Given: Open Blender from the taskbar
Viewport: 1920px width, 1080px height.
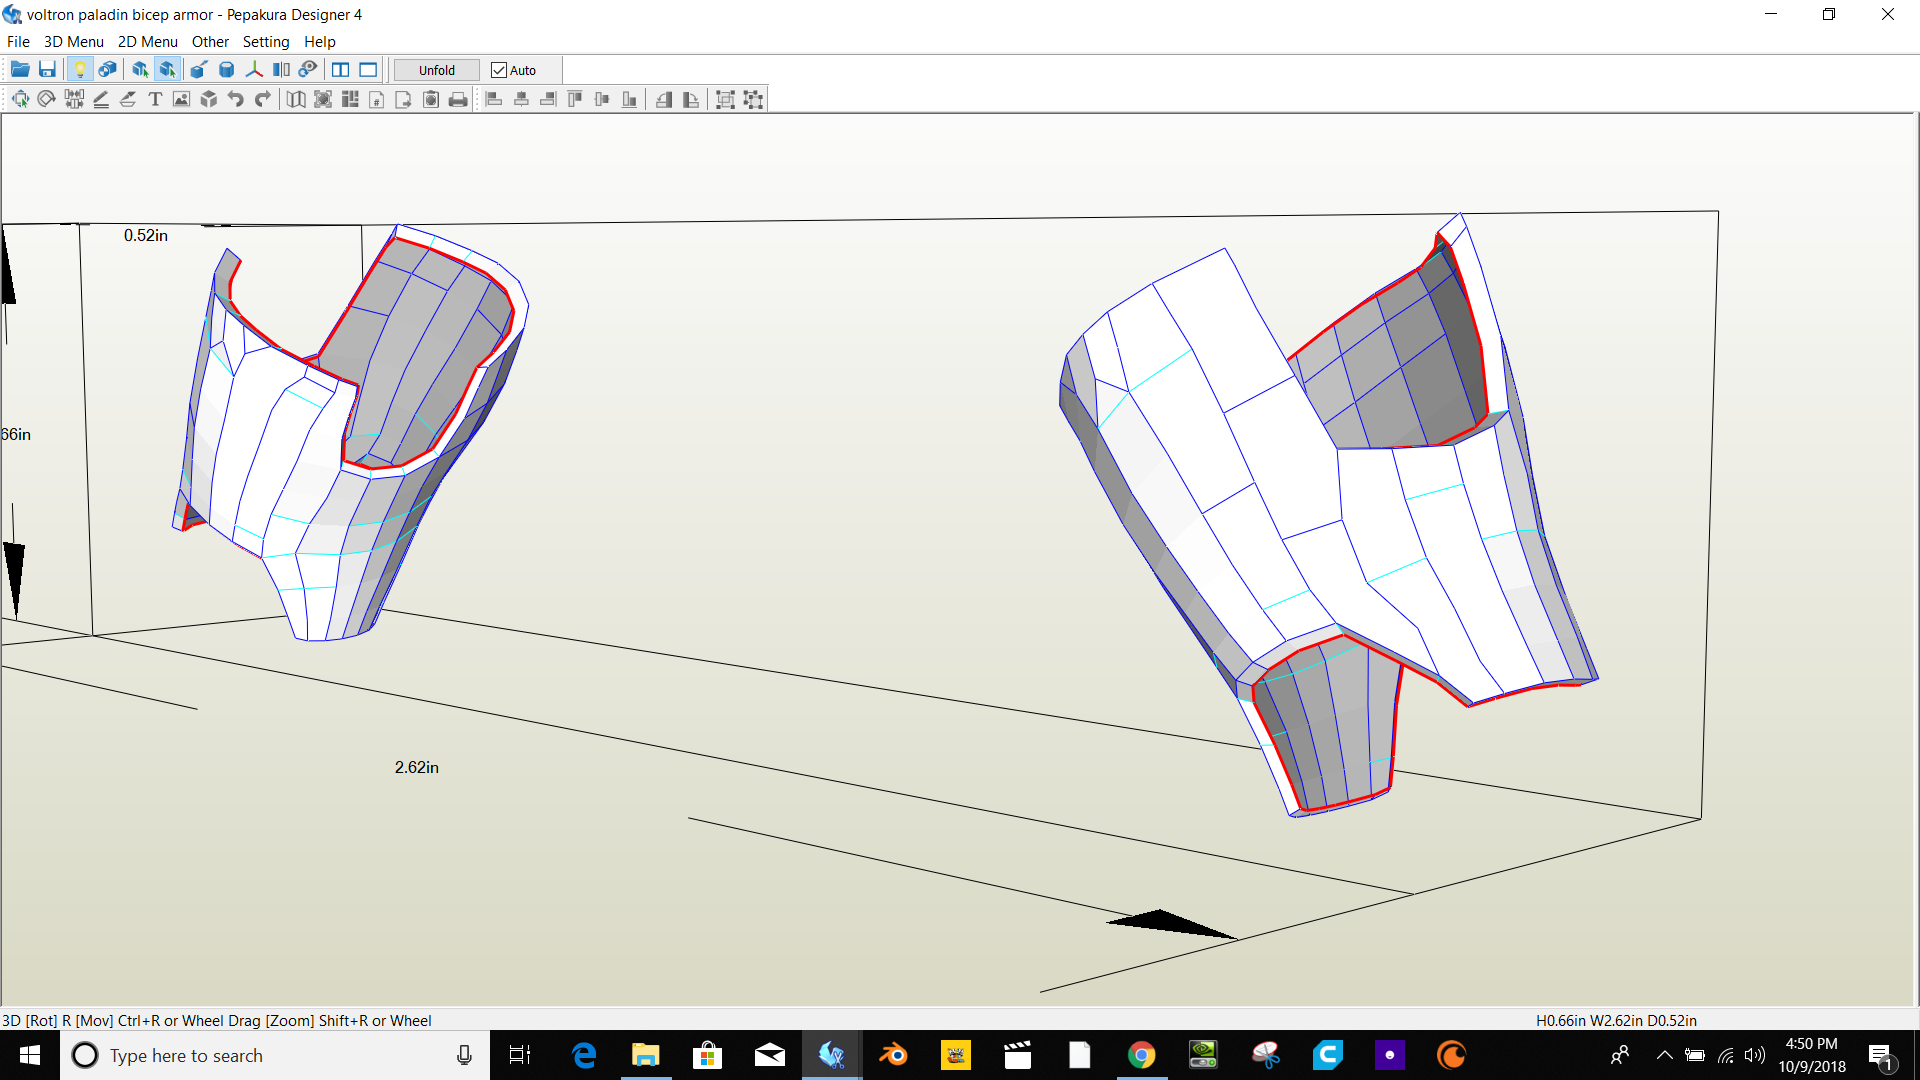Looking at the screenshot, I should point(893,1055).
